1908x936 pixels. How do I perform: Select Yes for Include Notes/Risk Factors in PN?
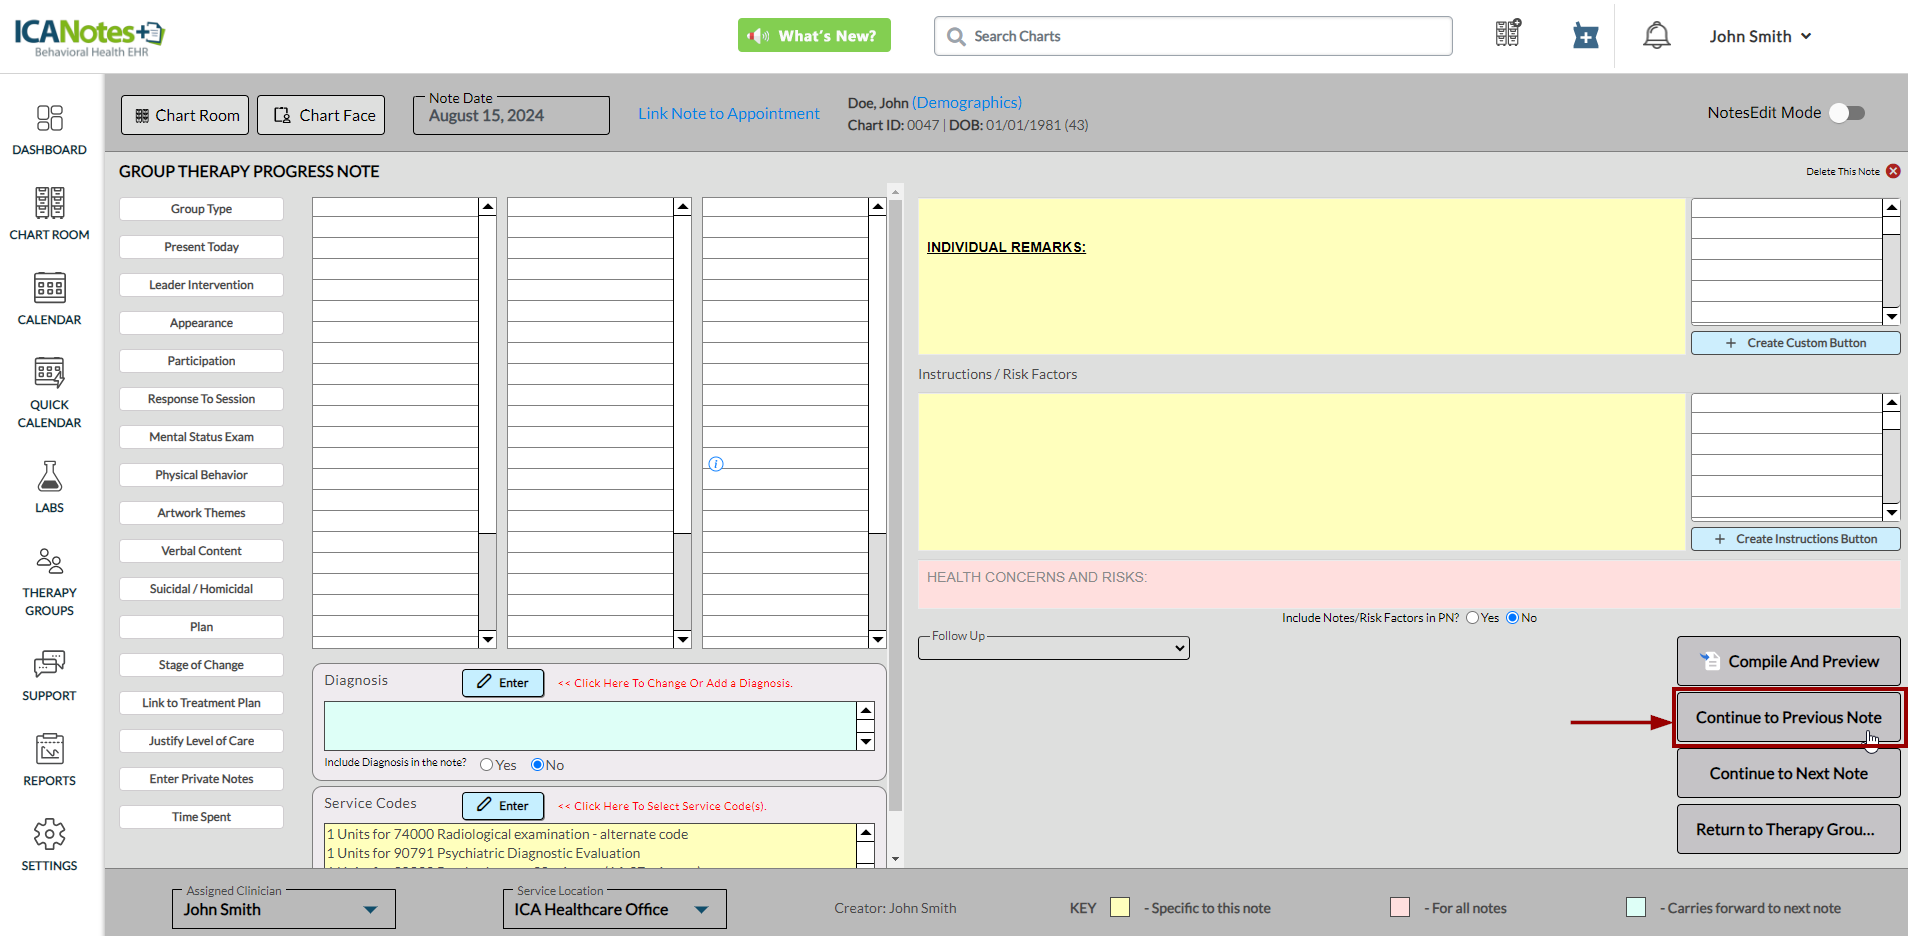pyautogui.click(x=1472, y=618)
